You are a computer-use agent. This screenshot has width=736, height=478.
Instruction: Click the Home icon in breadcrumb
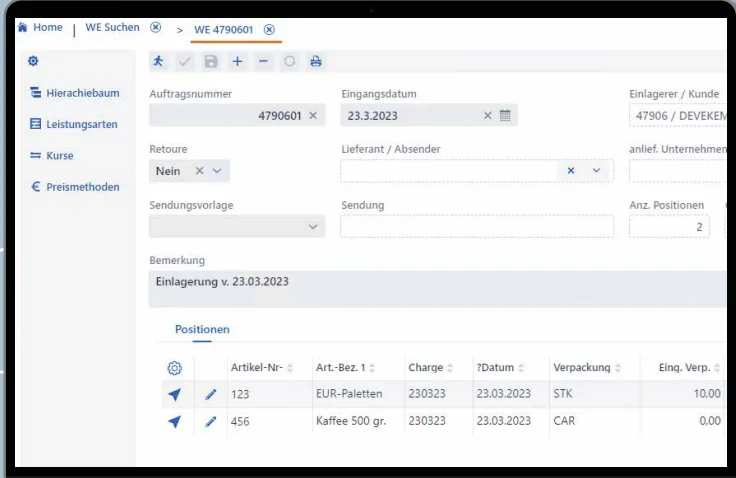point(23,27)
